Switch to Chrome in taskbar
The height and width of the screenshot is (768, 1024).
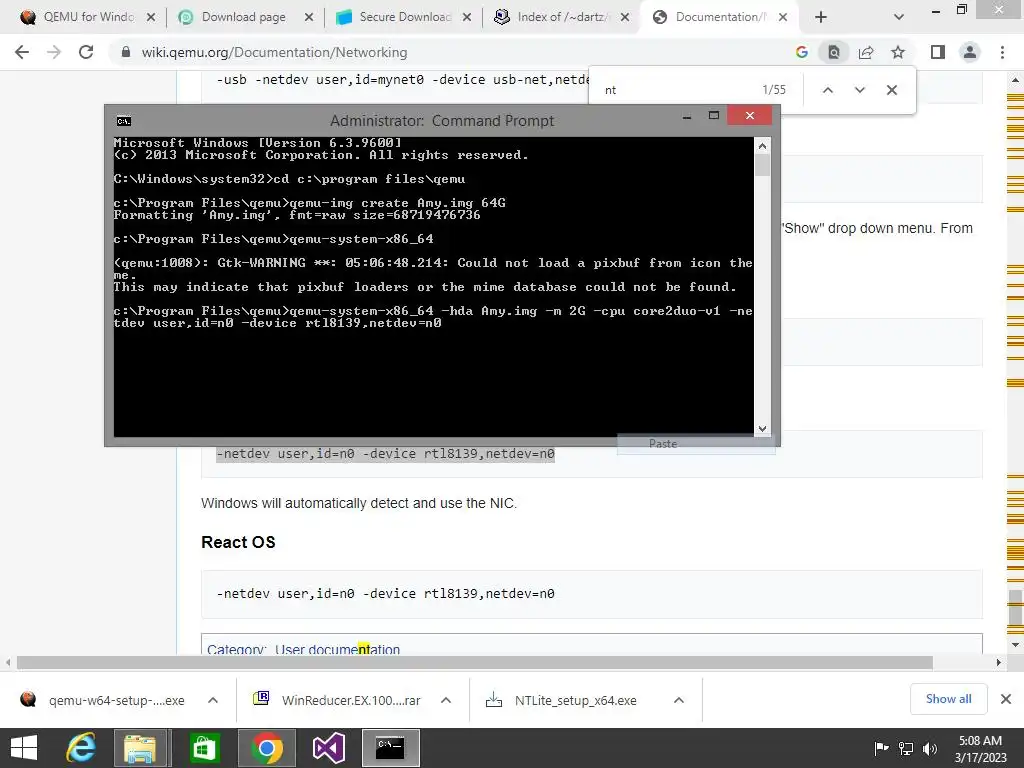point(266,748)
